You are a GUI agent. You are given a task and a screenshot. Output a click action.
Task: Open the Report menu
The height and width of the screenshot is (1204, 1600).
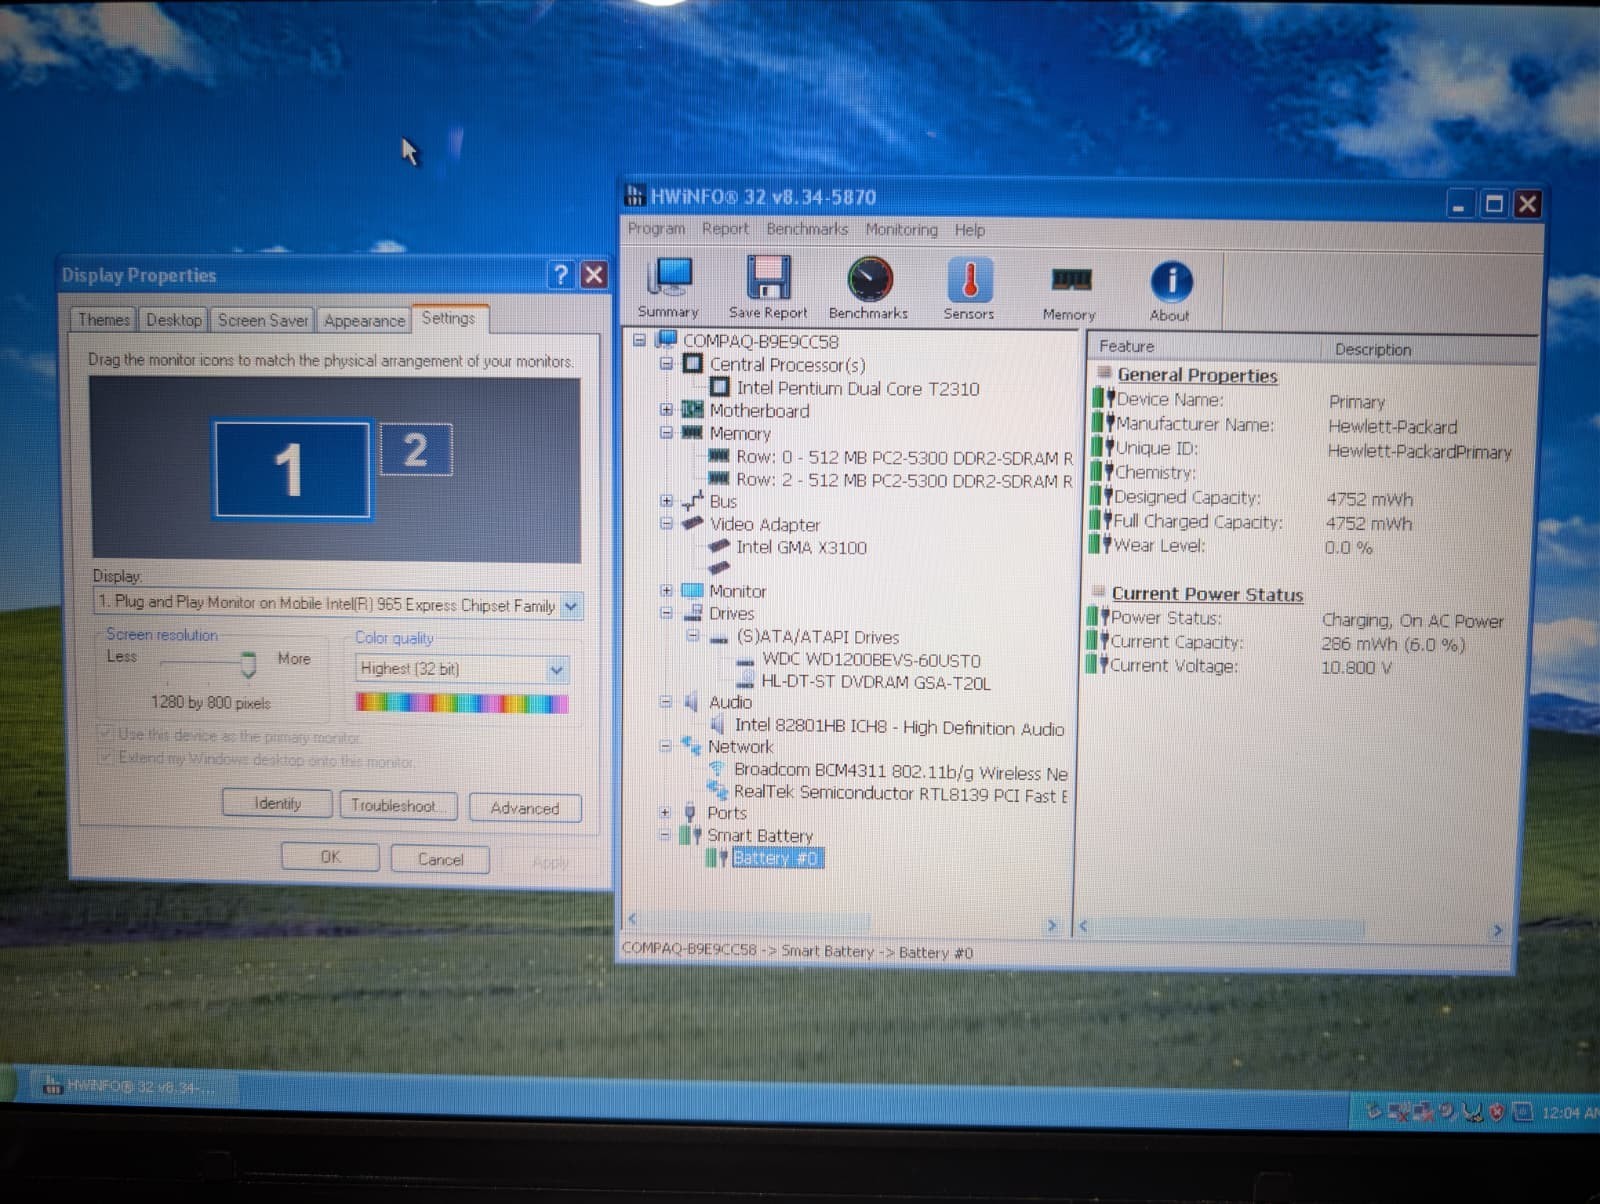point(725,229)
